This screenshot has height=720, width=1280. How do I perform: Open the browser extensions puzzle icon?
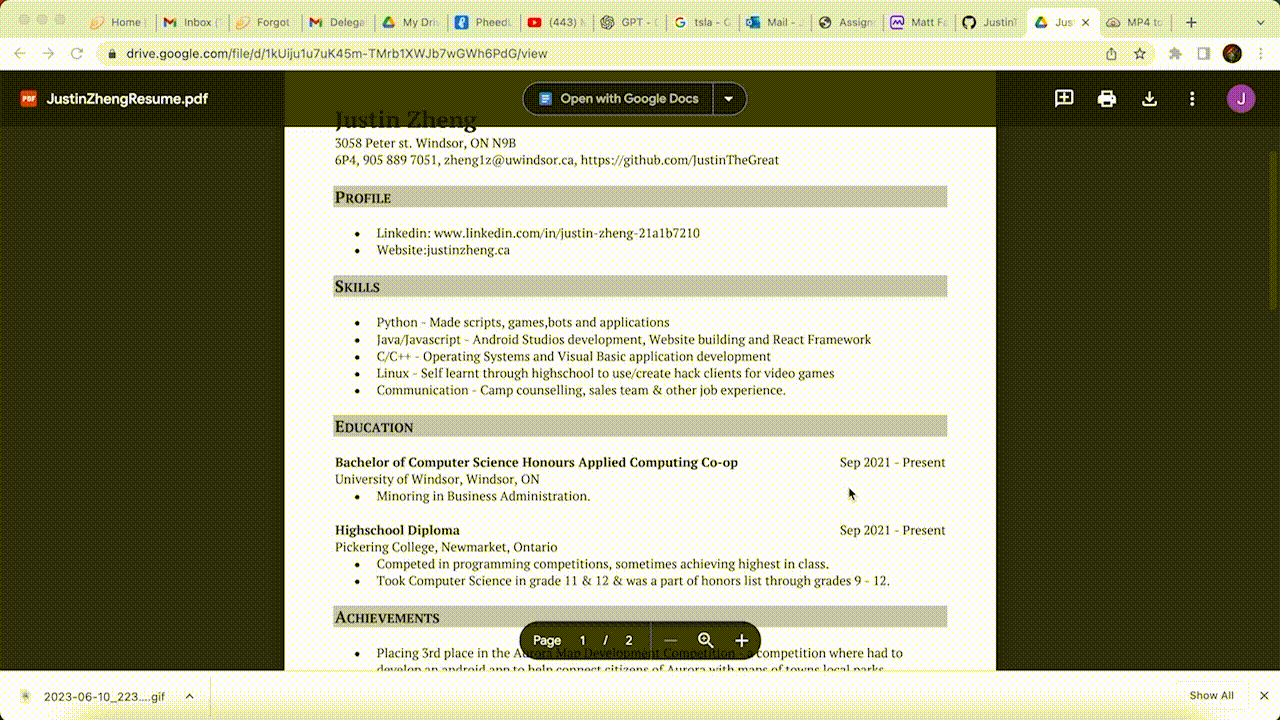point(1175,54)
